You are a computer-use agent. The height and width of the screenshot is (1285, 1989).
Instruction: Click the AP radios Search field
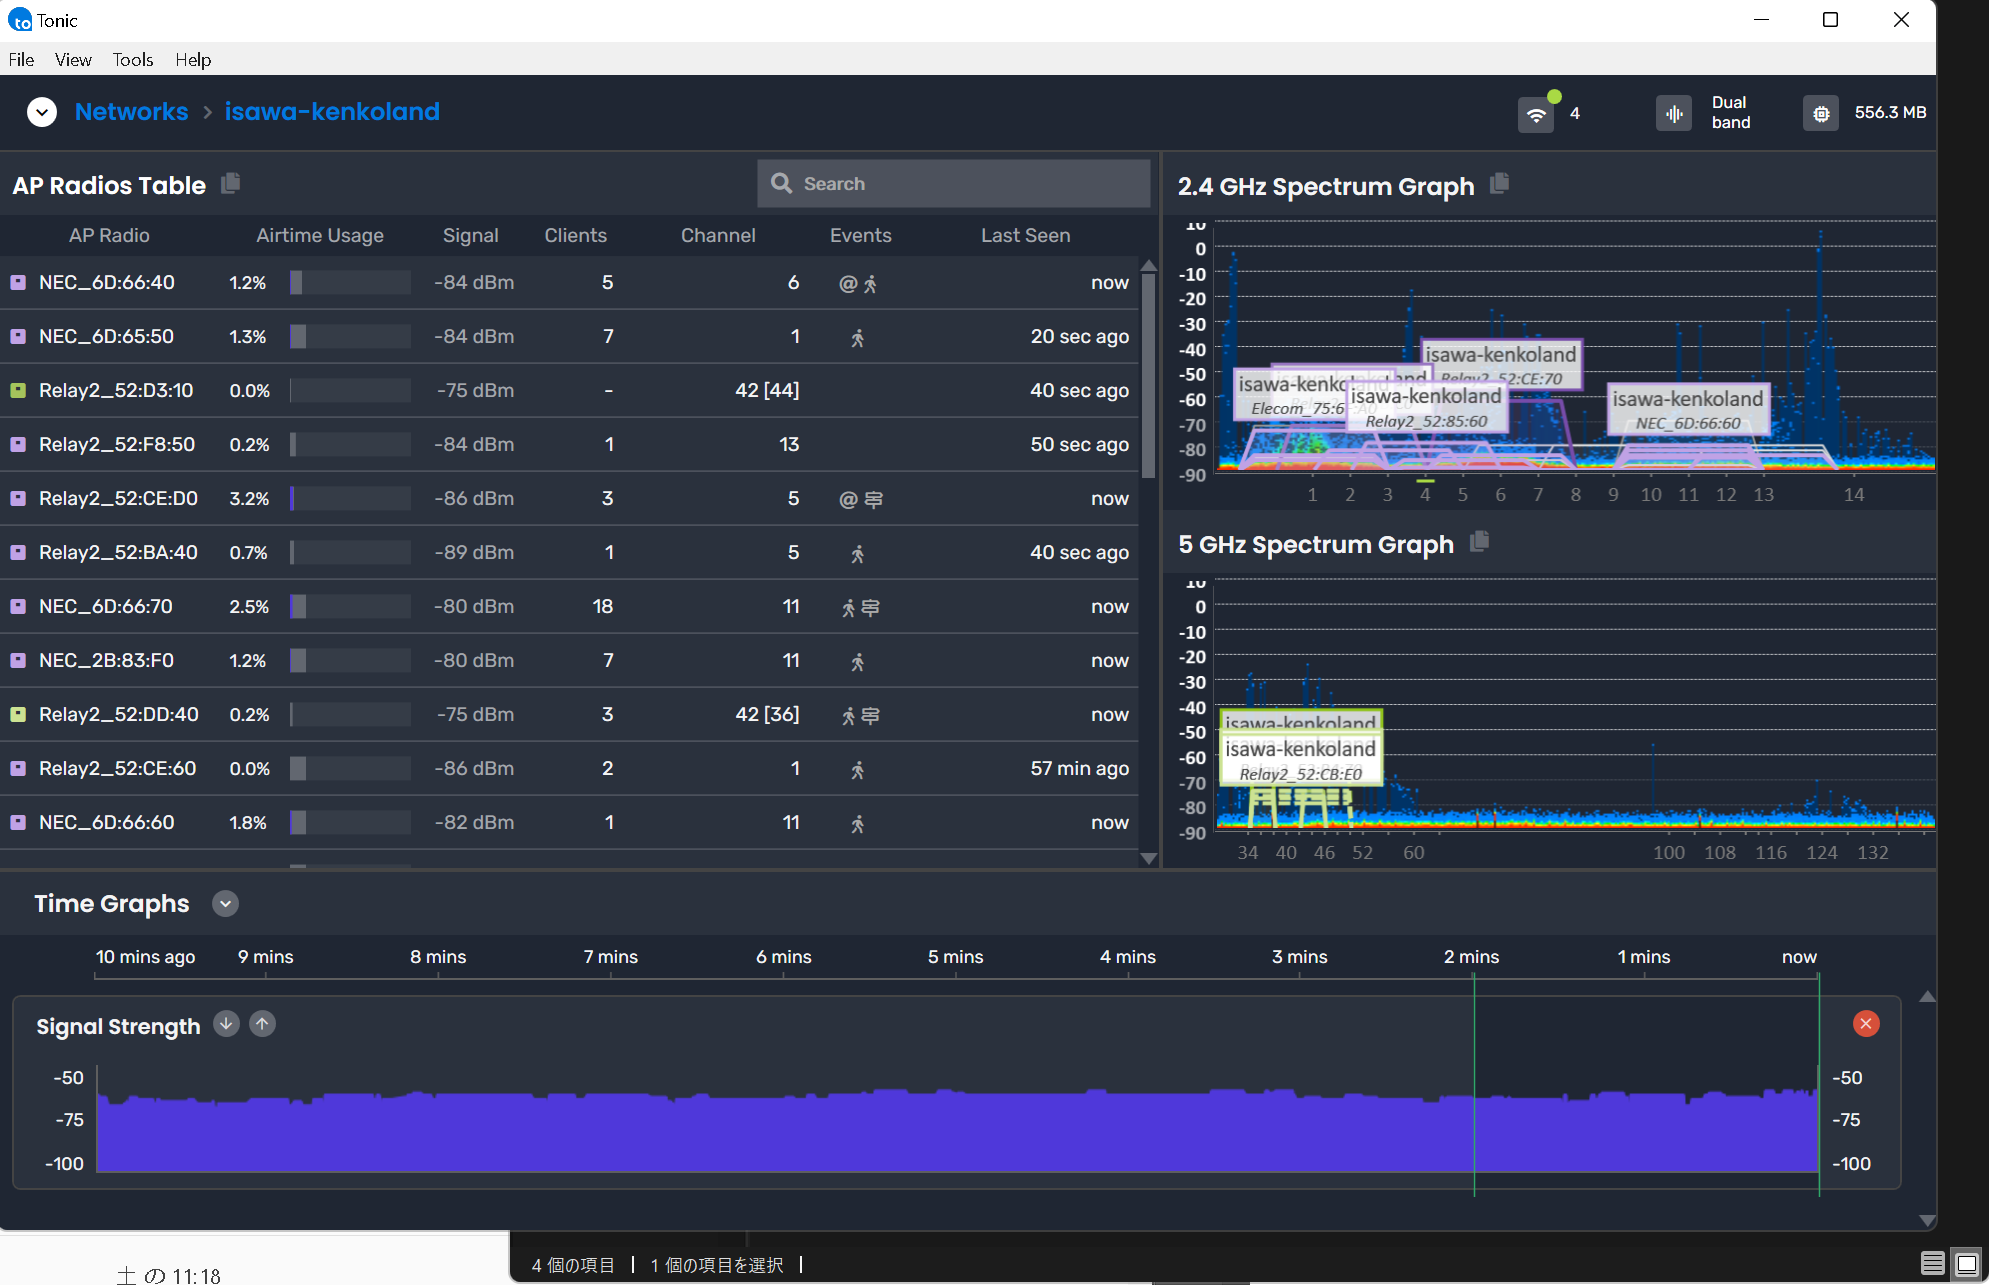click(x=955, y=184)
